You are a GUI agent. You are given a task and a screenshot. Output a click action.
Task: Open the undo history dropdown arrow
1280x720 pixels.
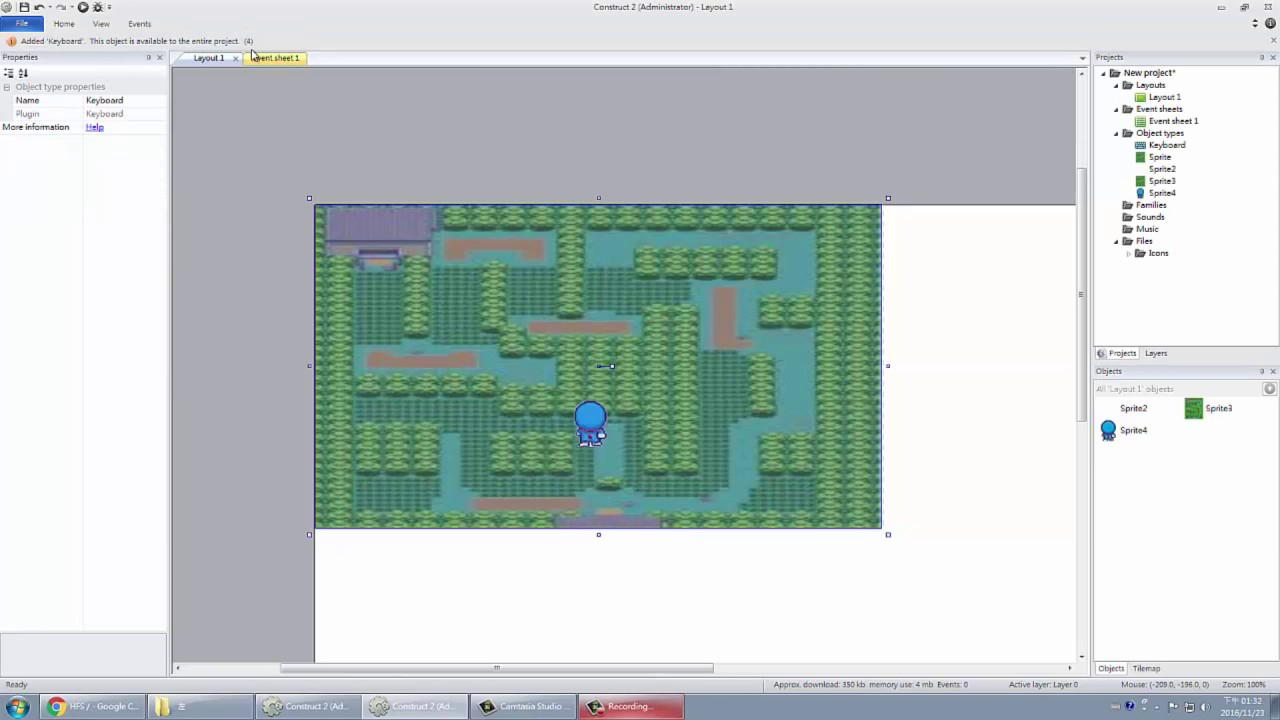(x=49, y=7)
